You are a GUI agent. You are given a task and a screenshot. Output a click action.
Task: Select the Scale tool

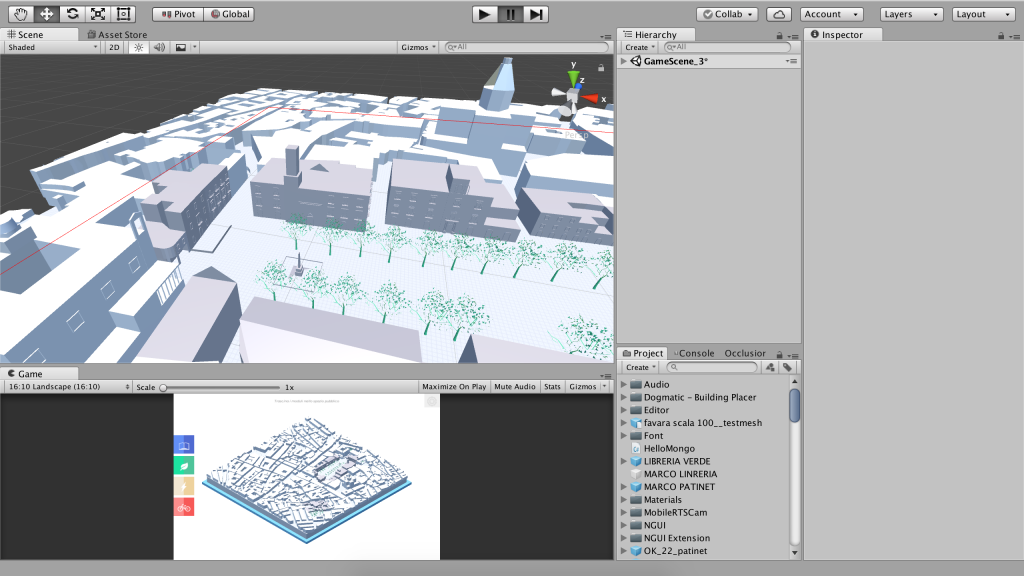pos(98,14)
